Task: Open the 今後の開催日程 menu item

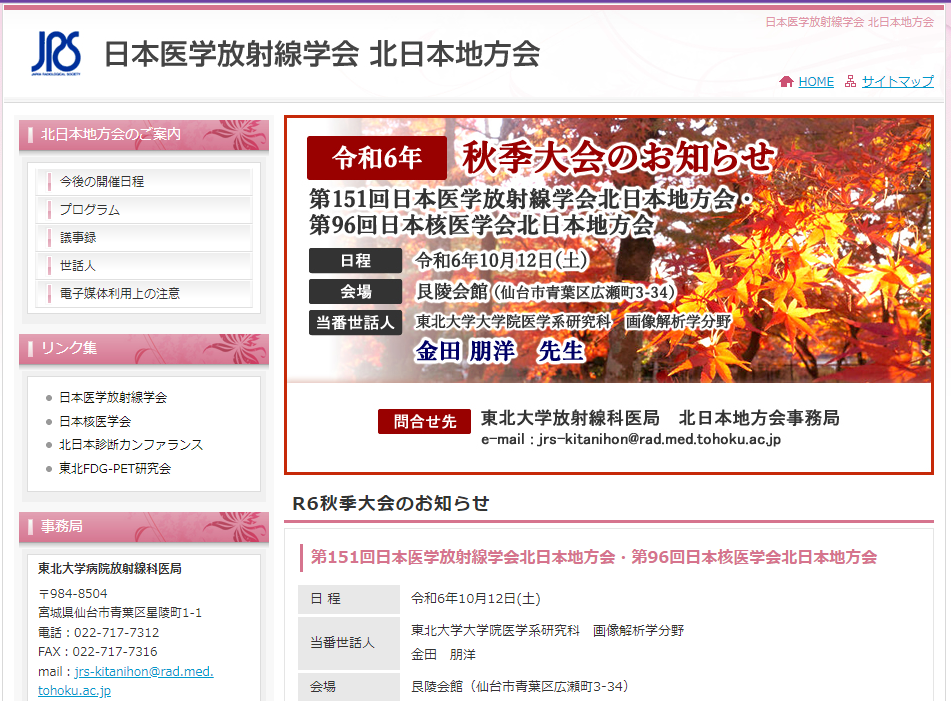Action: click(x=144, y=181)
